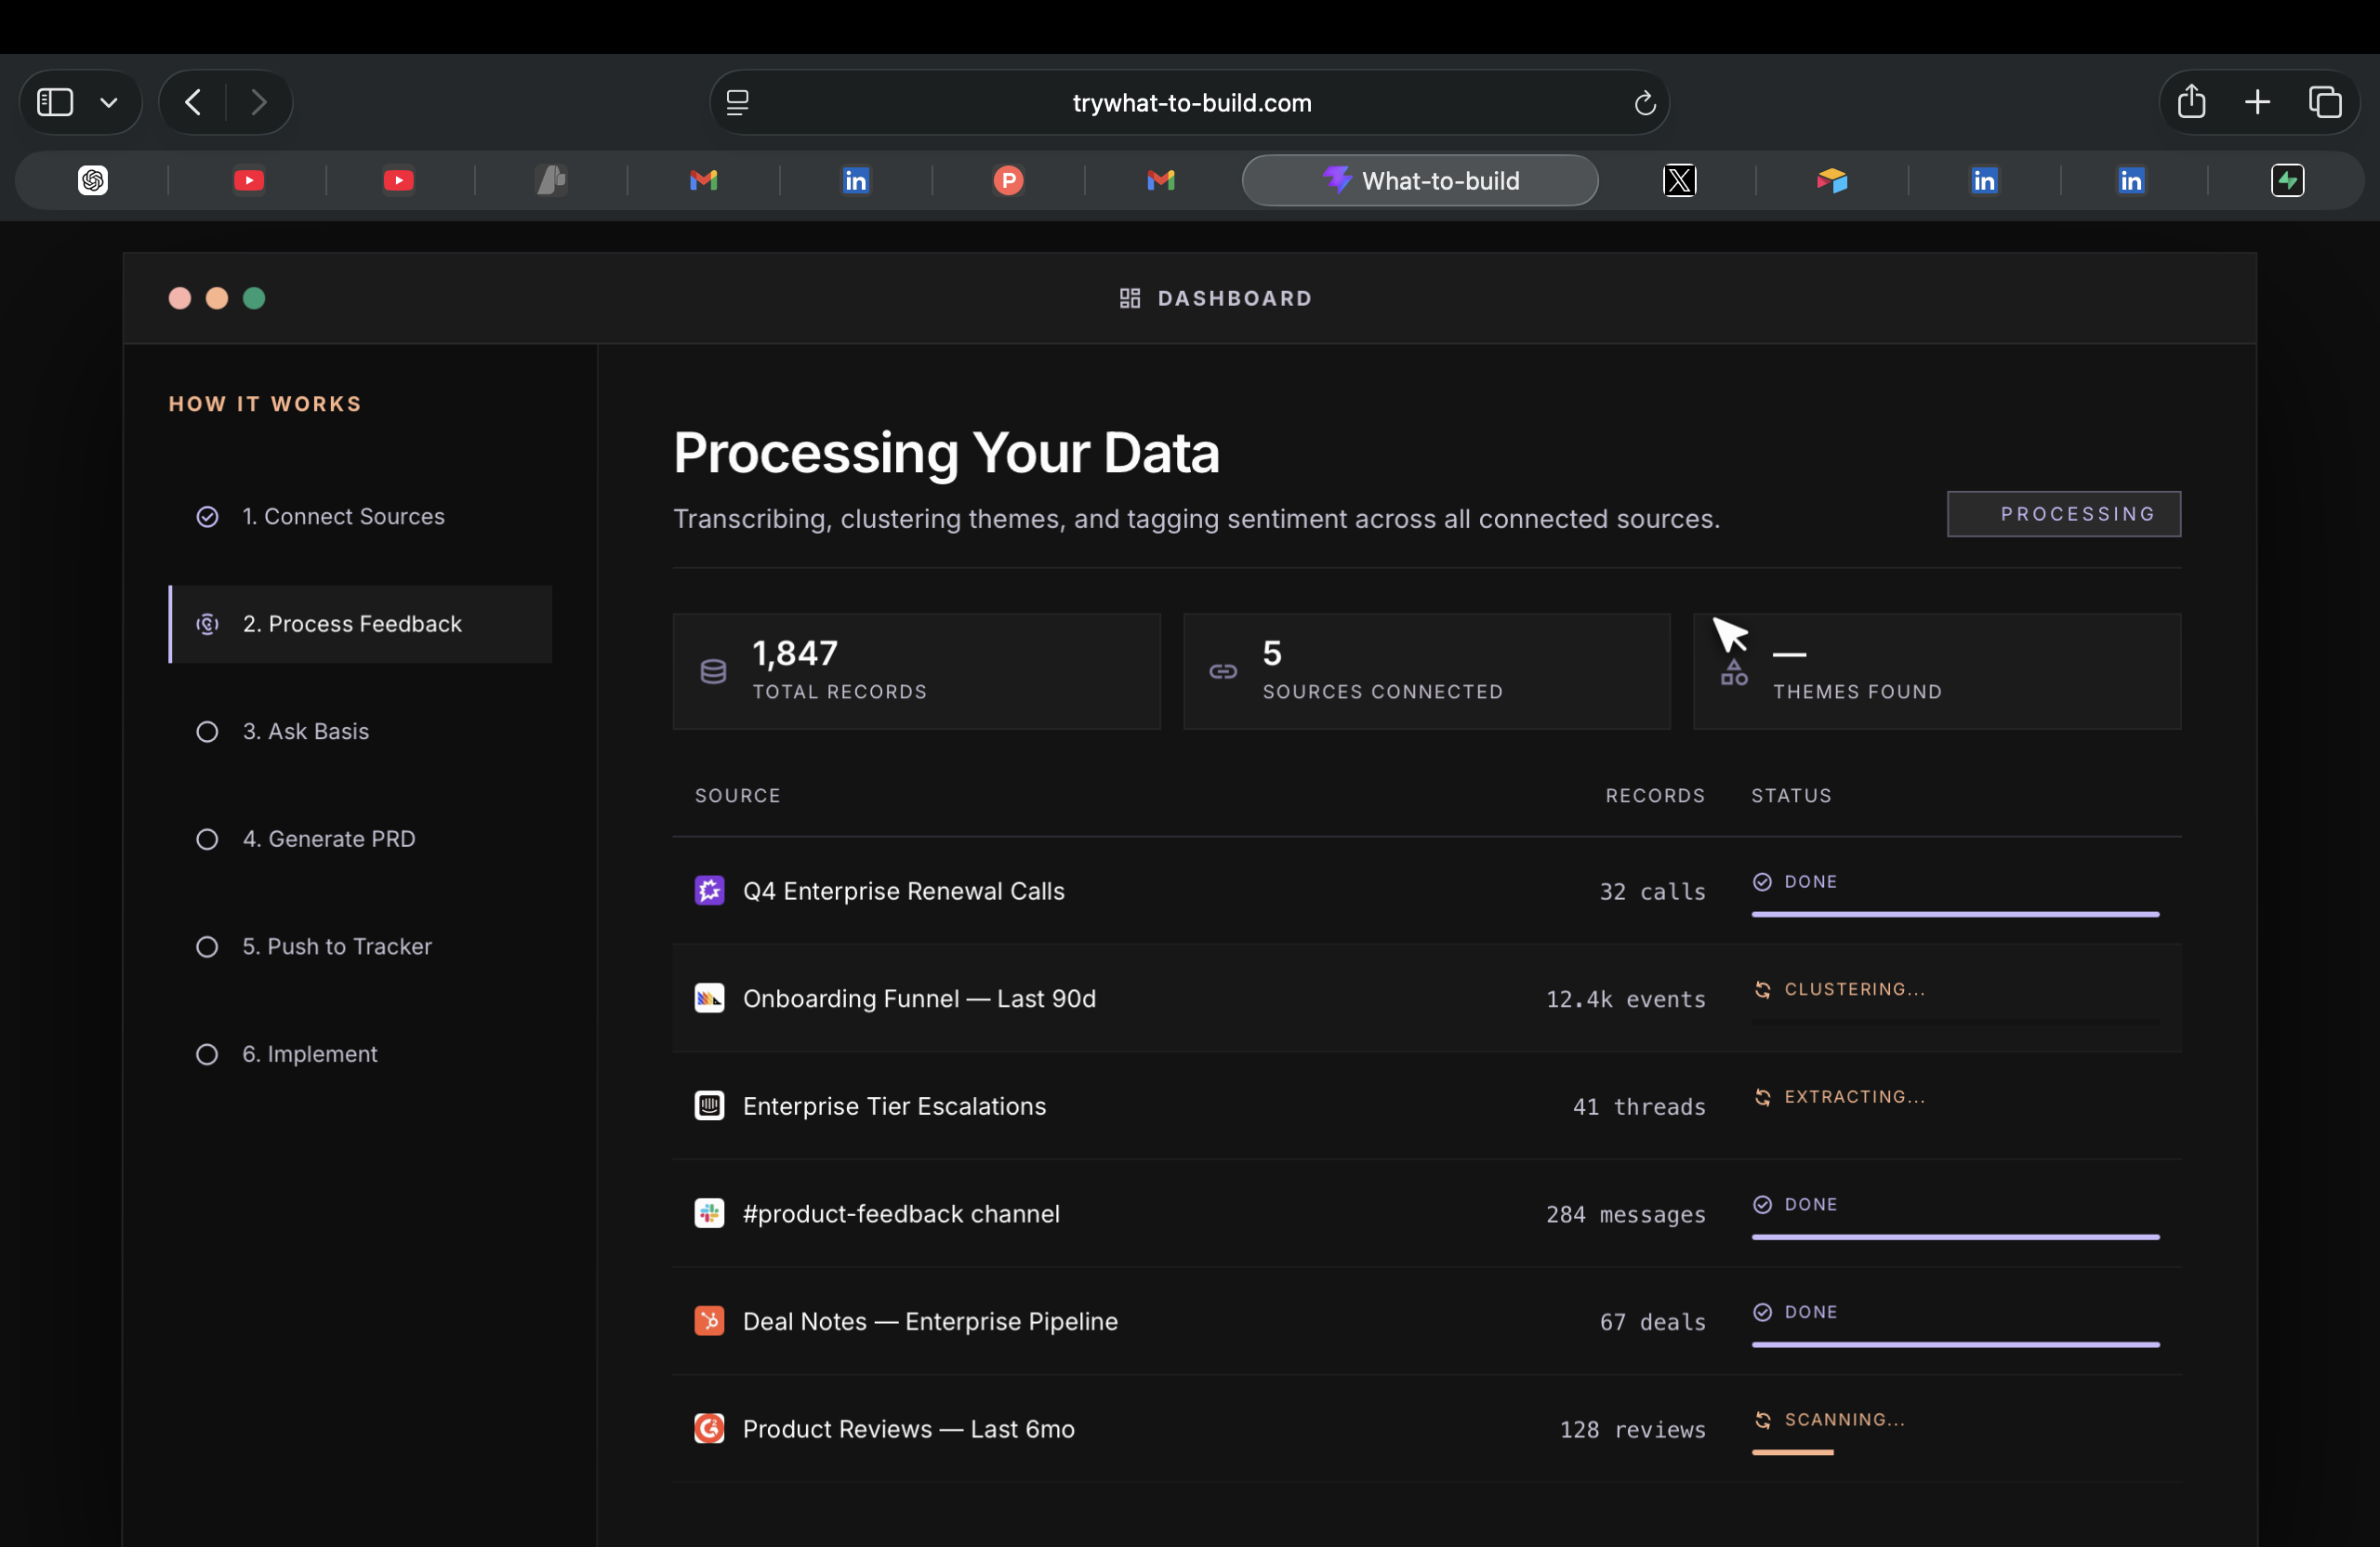2380x1547 pixels.
Task: Click the PROCESSING status button
Action: (x=2063, y=514)
